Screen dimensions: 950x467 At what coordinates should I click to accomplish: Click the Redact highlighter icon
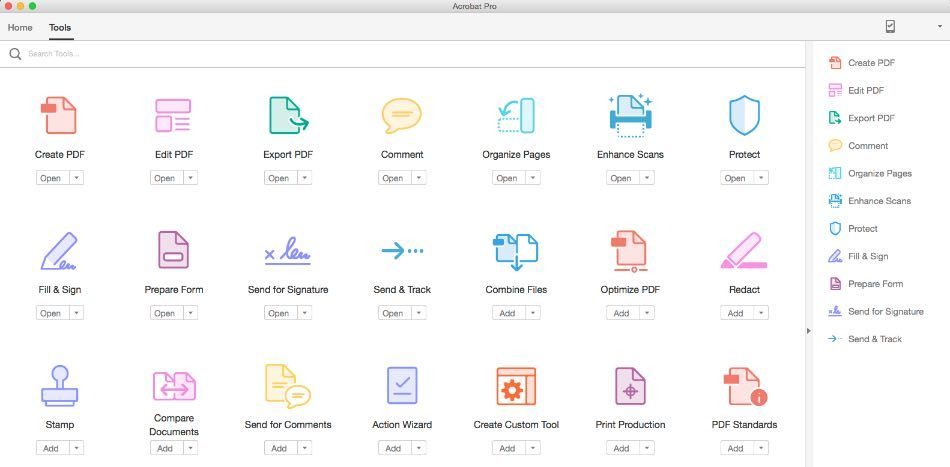744,251
